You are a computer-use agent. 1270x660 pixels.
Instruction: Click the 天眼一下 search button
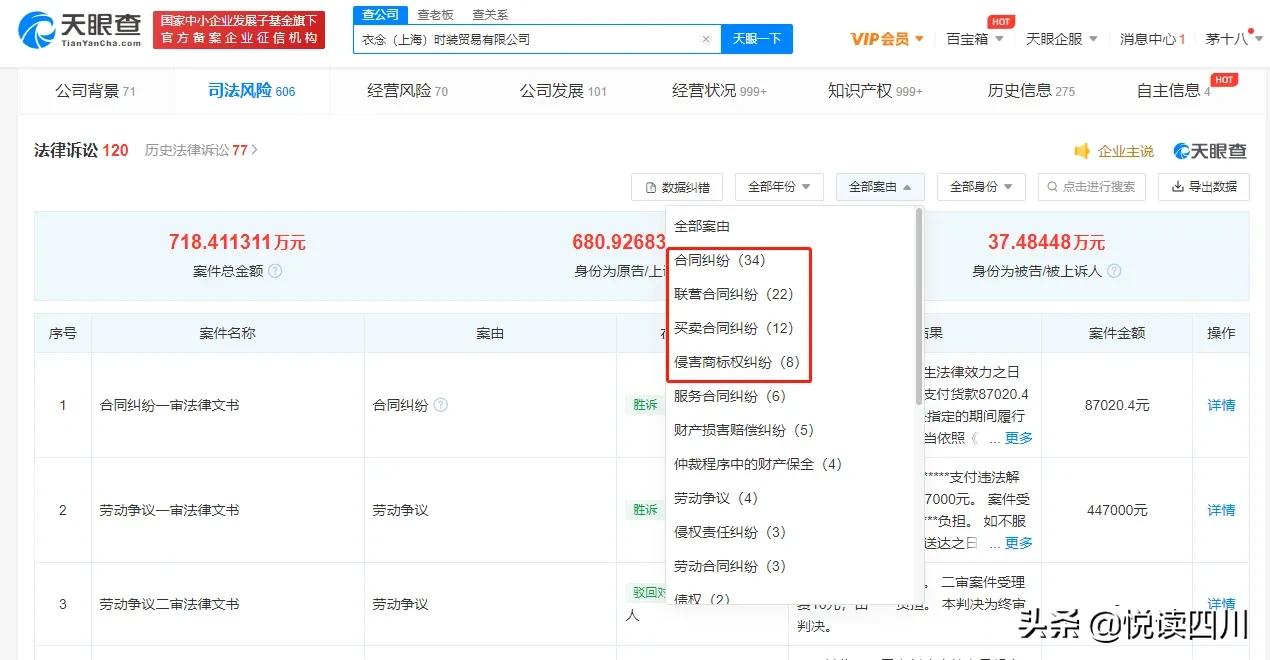click(757, 38)
